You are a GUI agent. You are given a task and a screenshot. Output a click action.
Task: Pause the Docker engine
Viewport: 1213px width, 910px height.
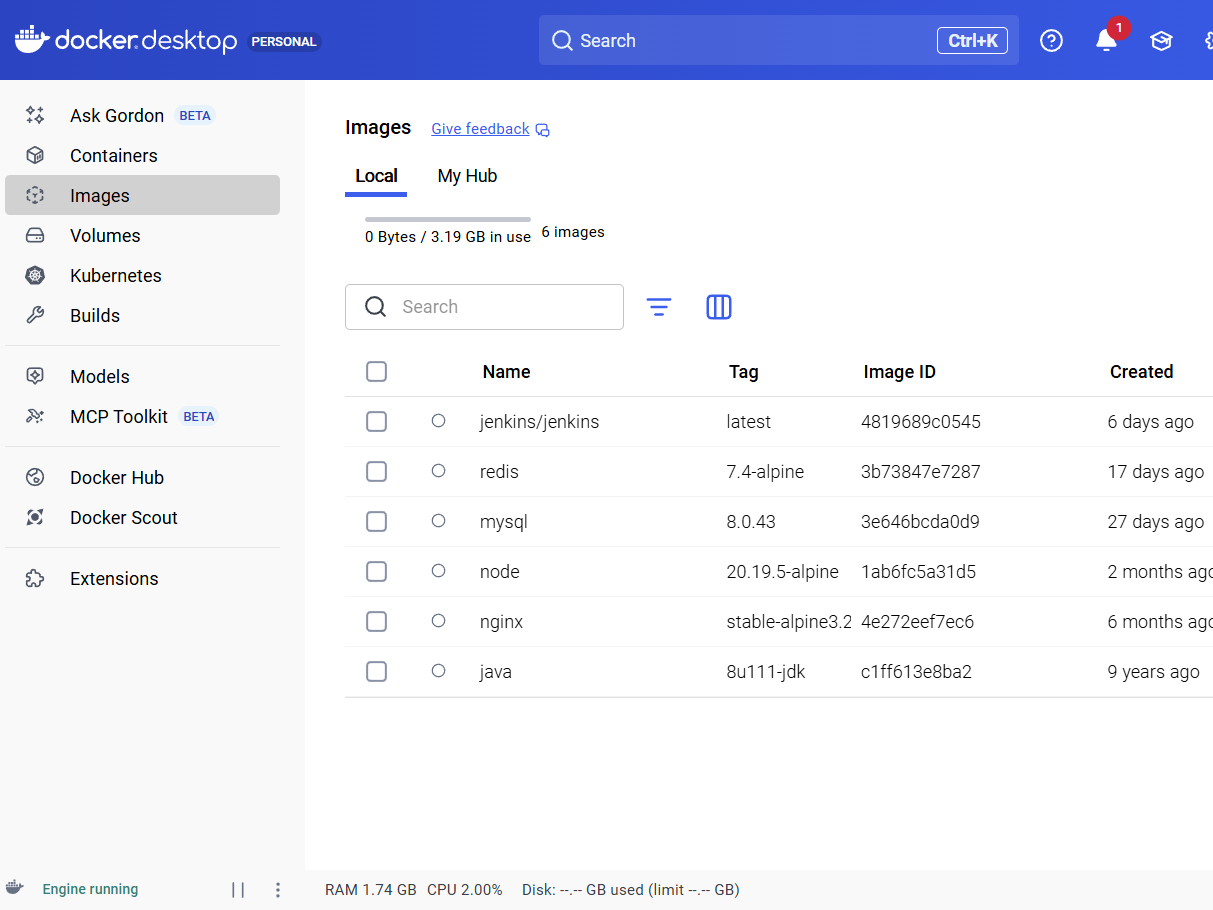click(238, 890)
